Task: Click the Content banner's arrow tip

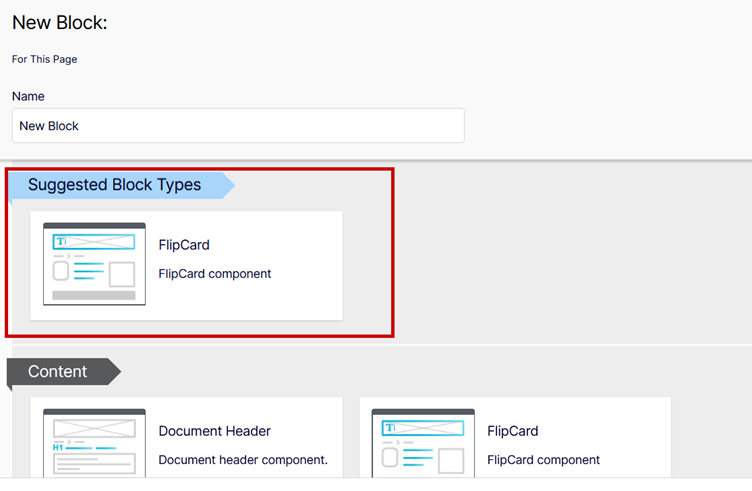Action: (115, 372)
